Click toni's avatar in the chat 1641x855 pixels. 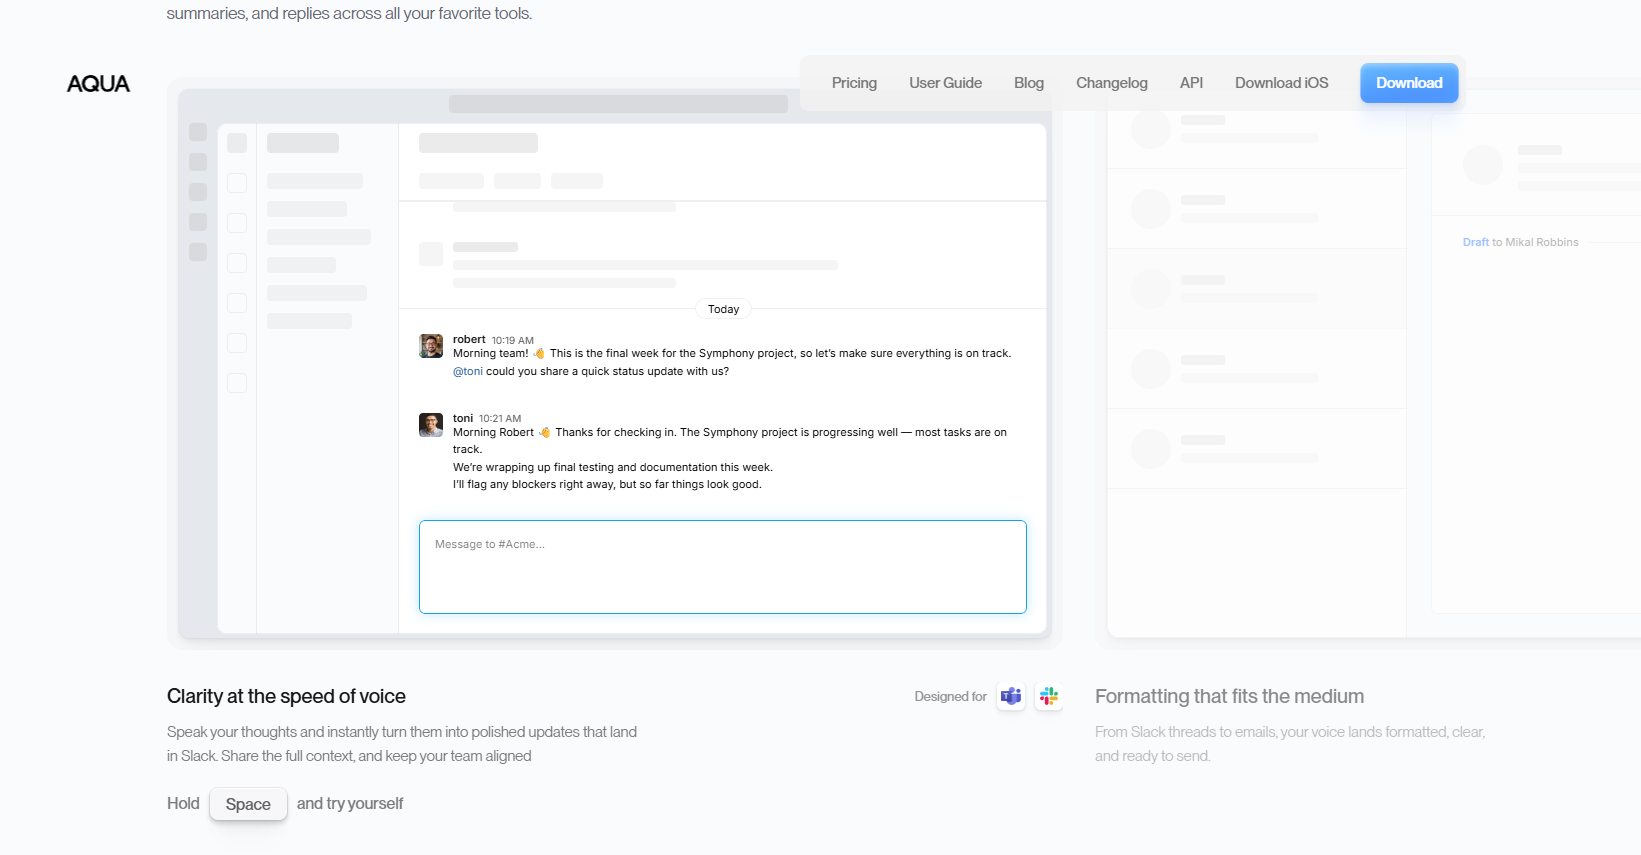(431, 425)
